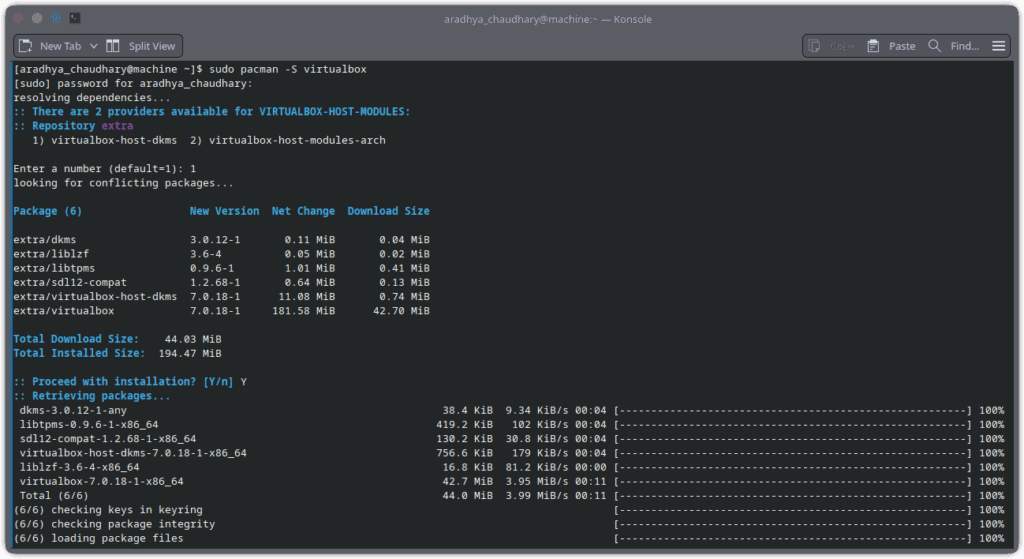Paste clipboard using the Paste button

(891, 46)
